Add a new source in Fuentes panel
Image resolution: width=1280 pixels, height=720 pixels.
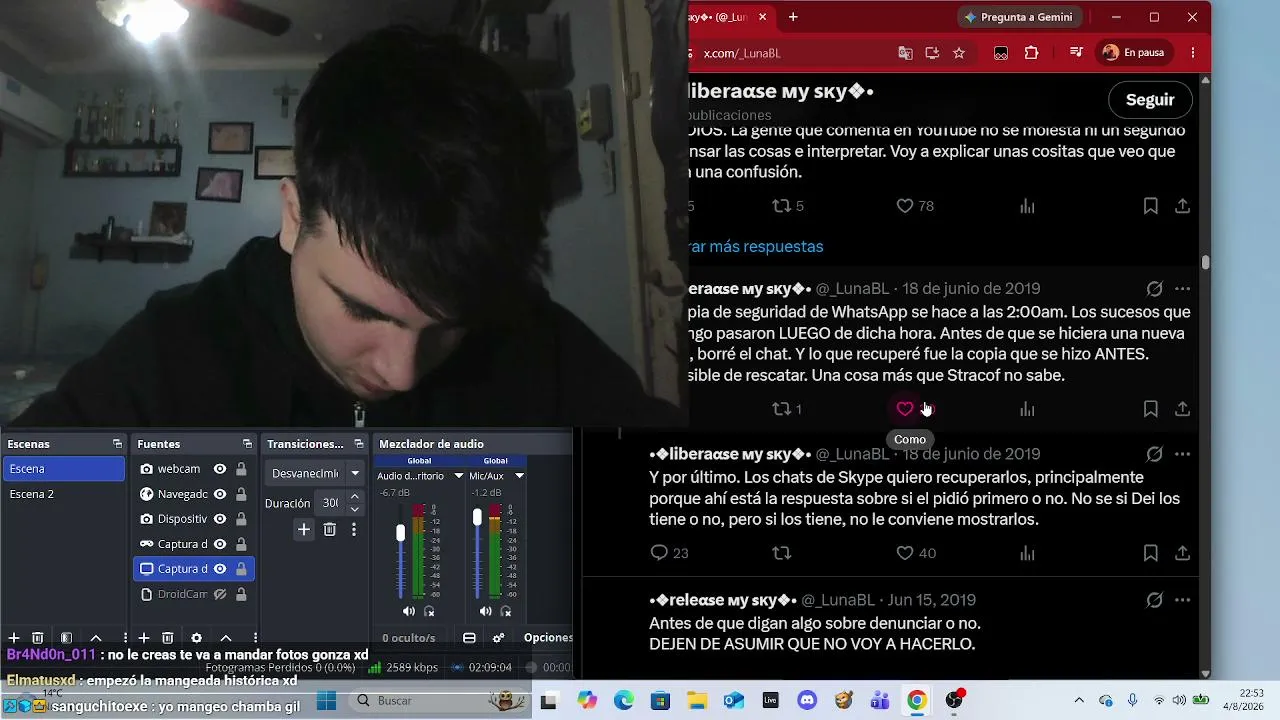pos(144,638)
